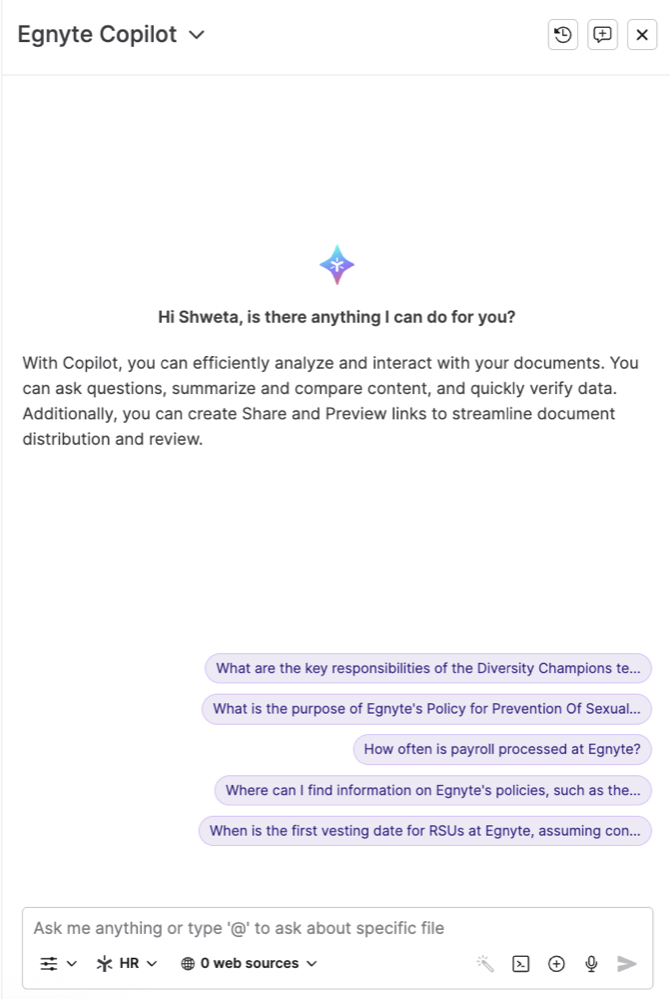670x999 pixels.
Task: Open the prompt library terminal icon
Action: point(521,963)
